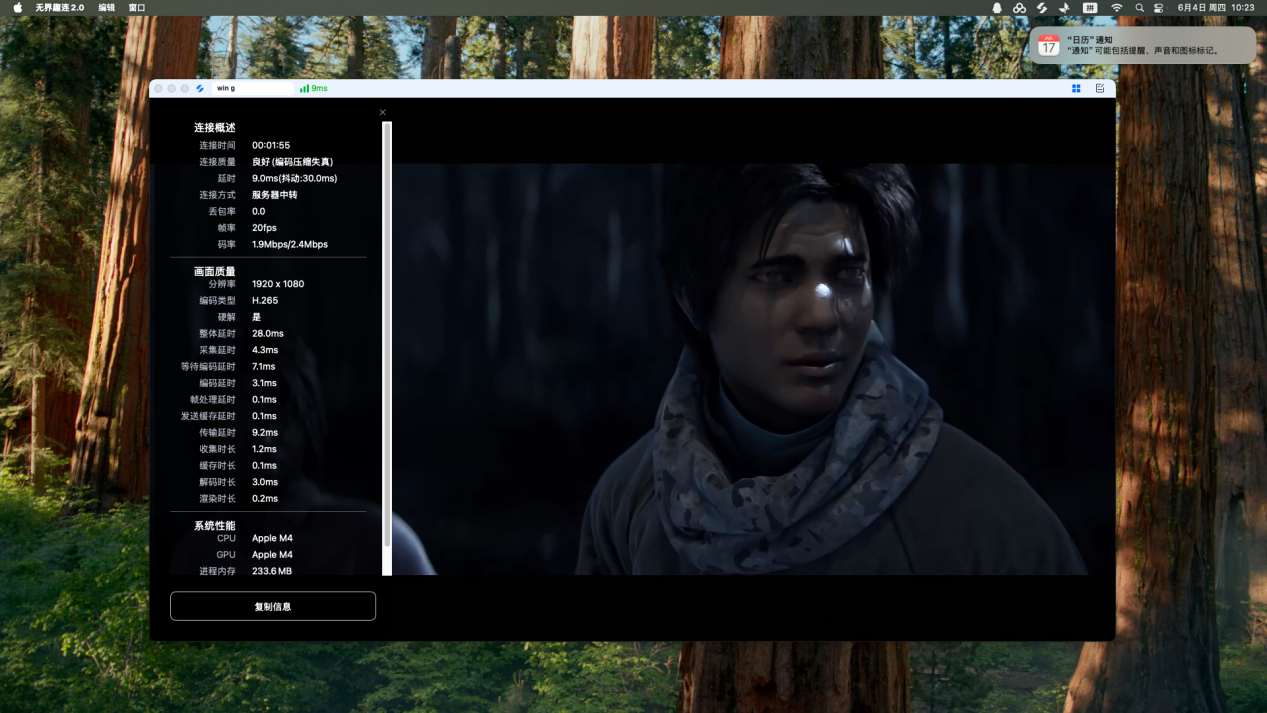Click the blue app logo beside the tab
This screenshot has width=1267, height=713.
click(x=200, y=88)
